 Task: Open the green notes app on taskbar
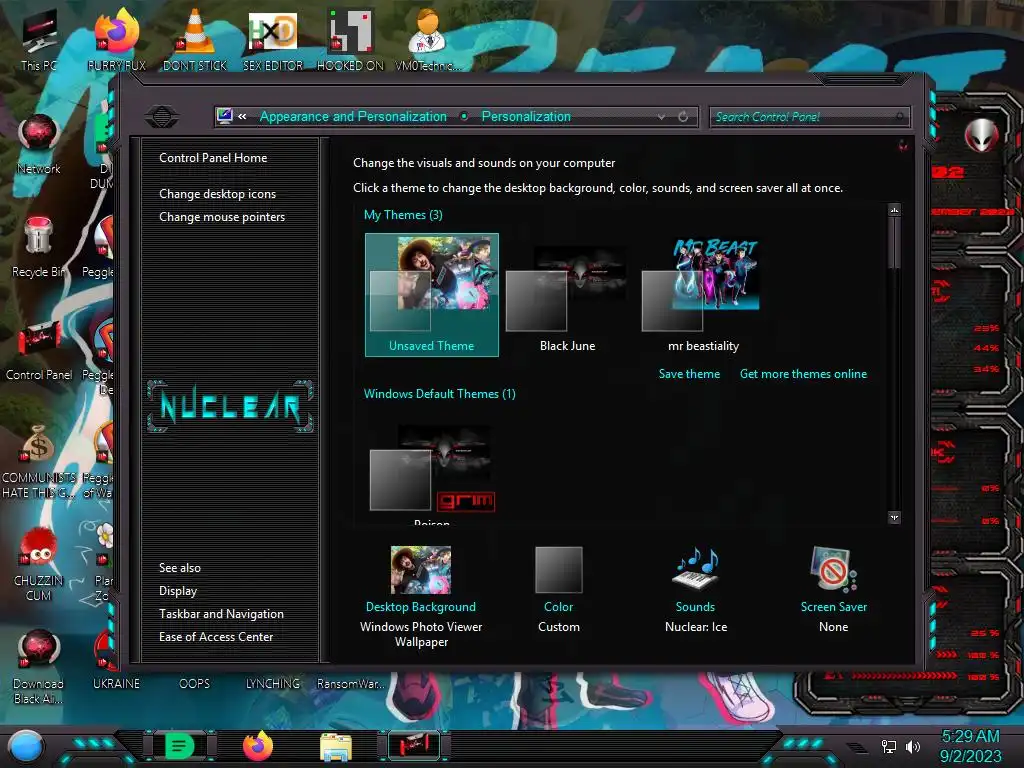pyautogui.click(x=179, y=746)
